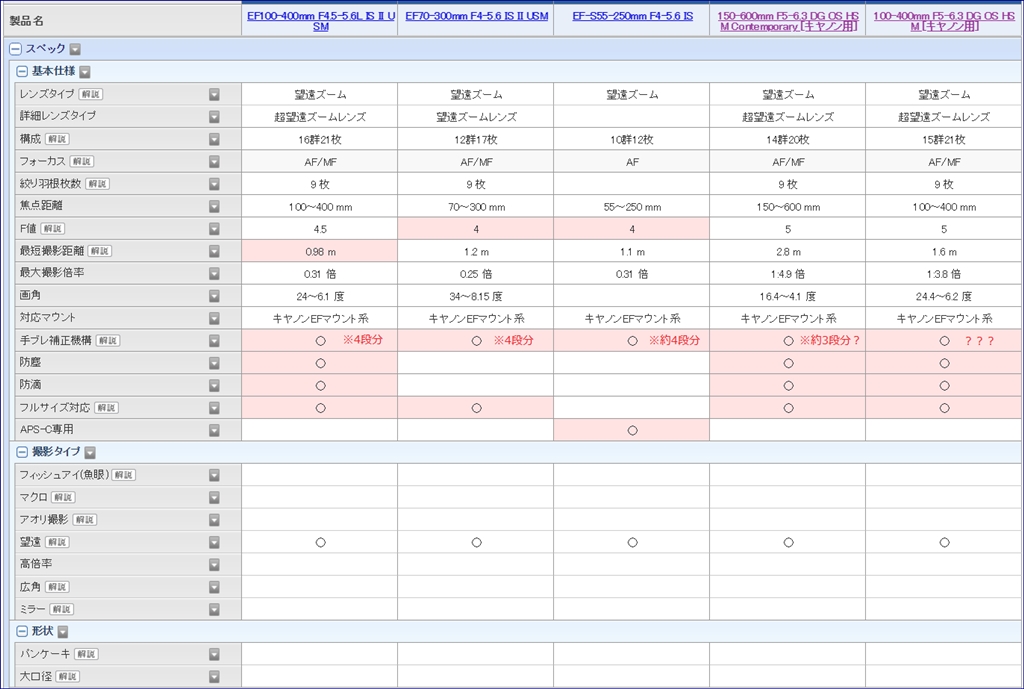Image resolution: width=1024 pixels, height=689 pixels.
Task: Click the arrow icon in 防滴 row
Action: [x=214, y=386]
